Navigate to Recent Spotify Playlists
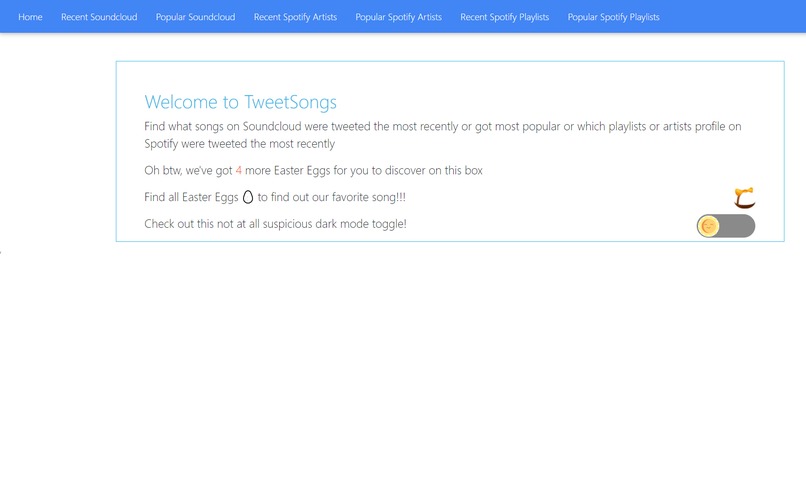 [x=504, y=17]
